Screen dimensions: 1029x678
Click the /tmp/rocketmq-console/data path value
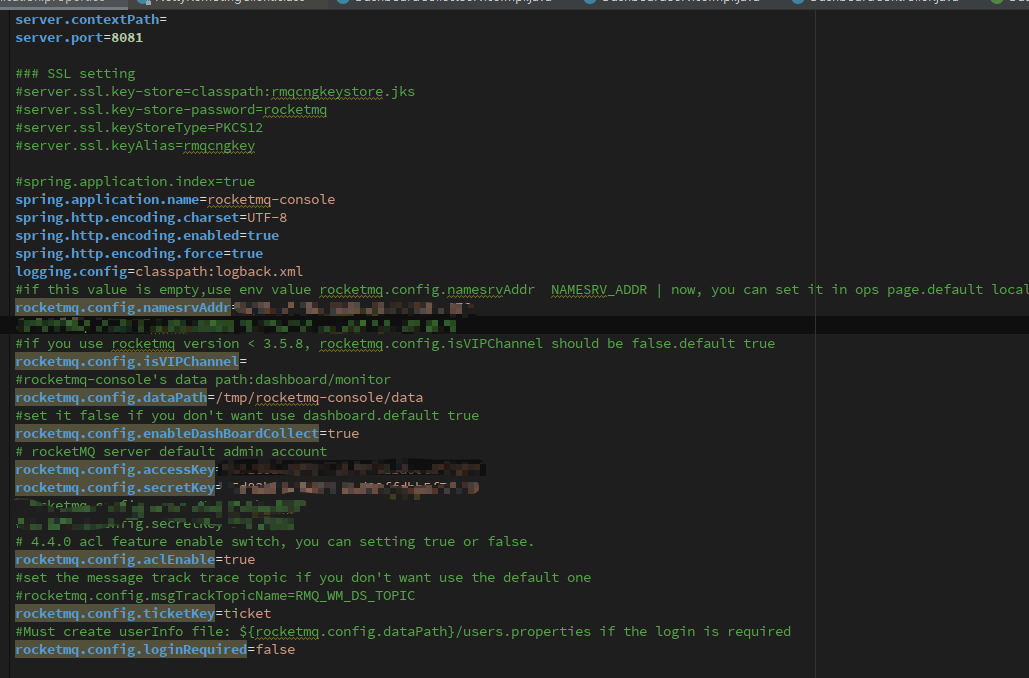point(319,397)
